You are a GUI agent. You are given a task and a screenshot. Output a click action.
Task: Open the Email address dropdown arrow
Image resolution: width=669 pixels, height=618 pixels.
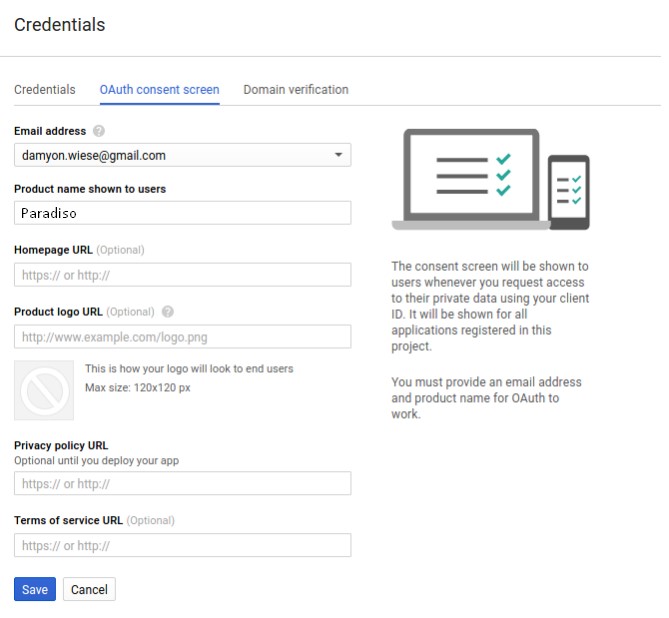[x=338, y=155]
